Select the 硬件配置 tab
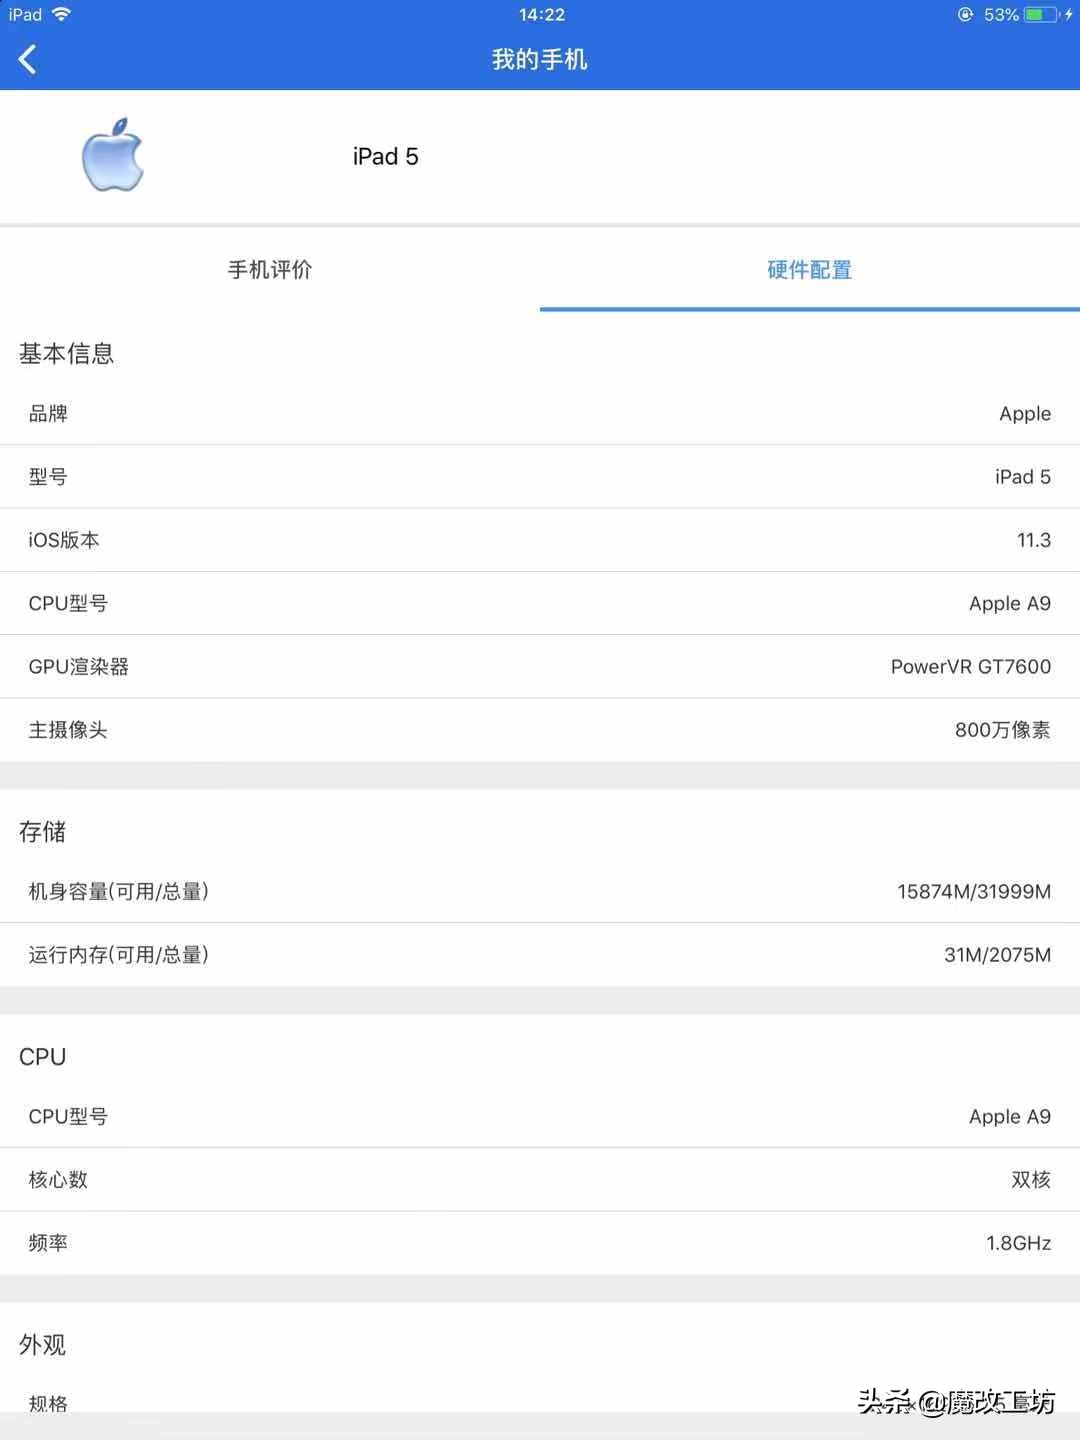Image resolution: width=1080 pixels, height=1440 pixels. (809, 270)
